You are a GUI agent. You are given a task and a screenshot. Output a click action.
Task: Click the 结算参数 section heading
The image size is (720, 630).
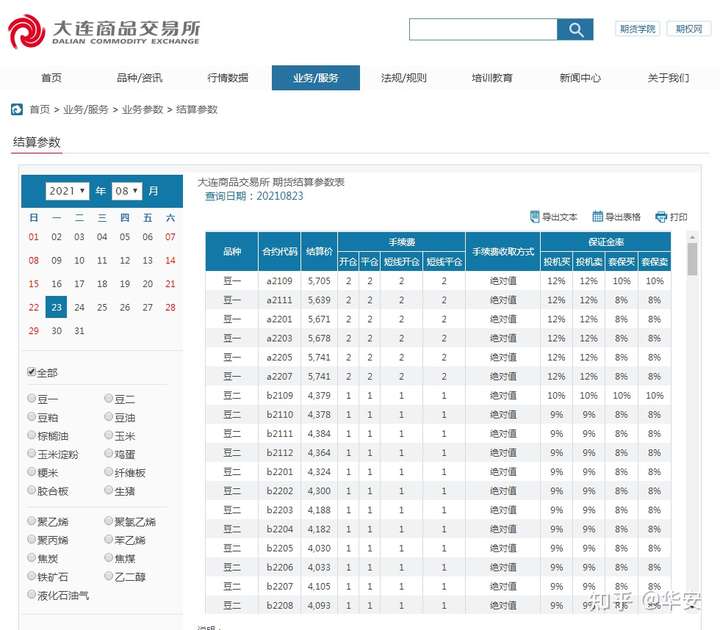click(x=37, y=142)
